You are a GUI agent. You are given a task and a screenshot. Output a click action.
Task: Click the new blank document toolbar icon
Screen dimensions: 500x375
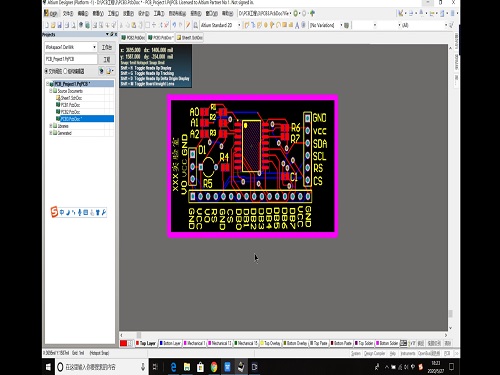point(47,25)
